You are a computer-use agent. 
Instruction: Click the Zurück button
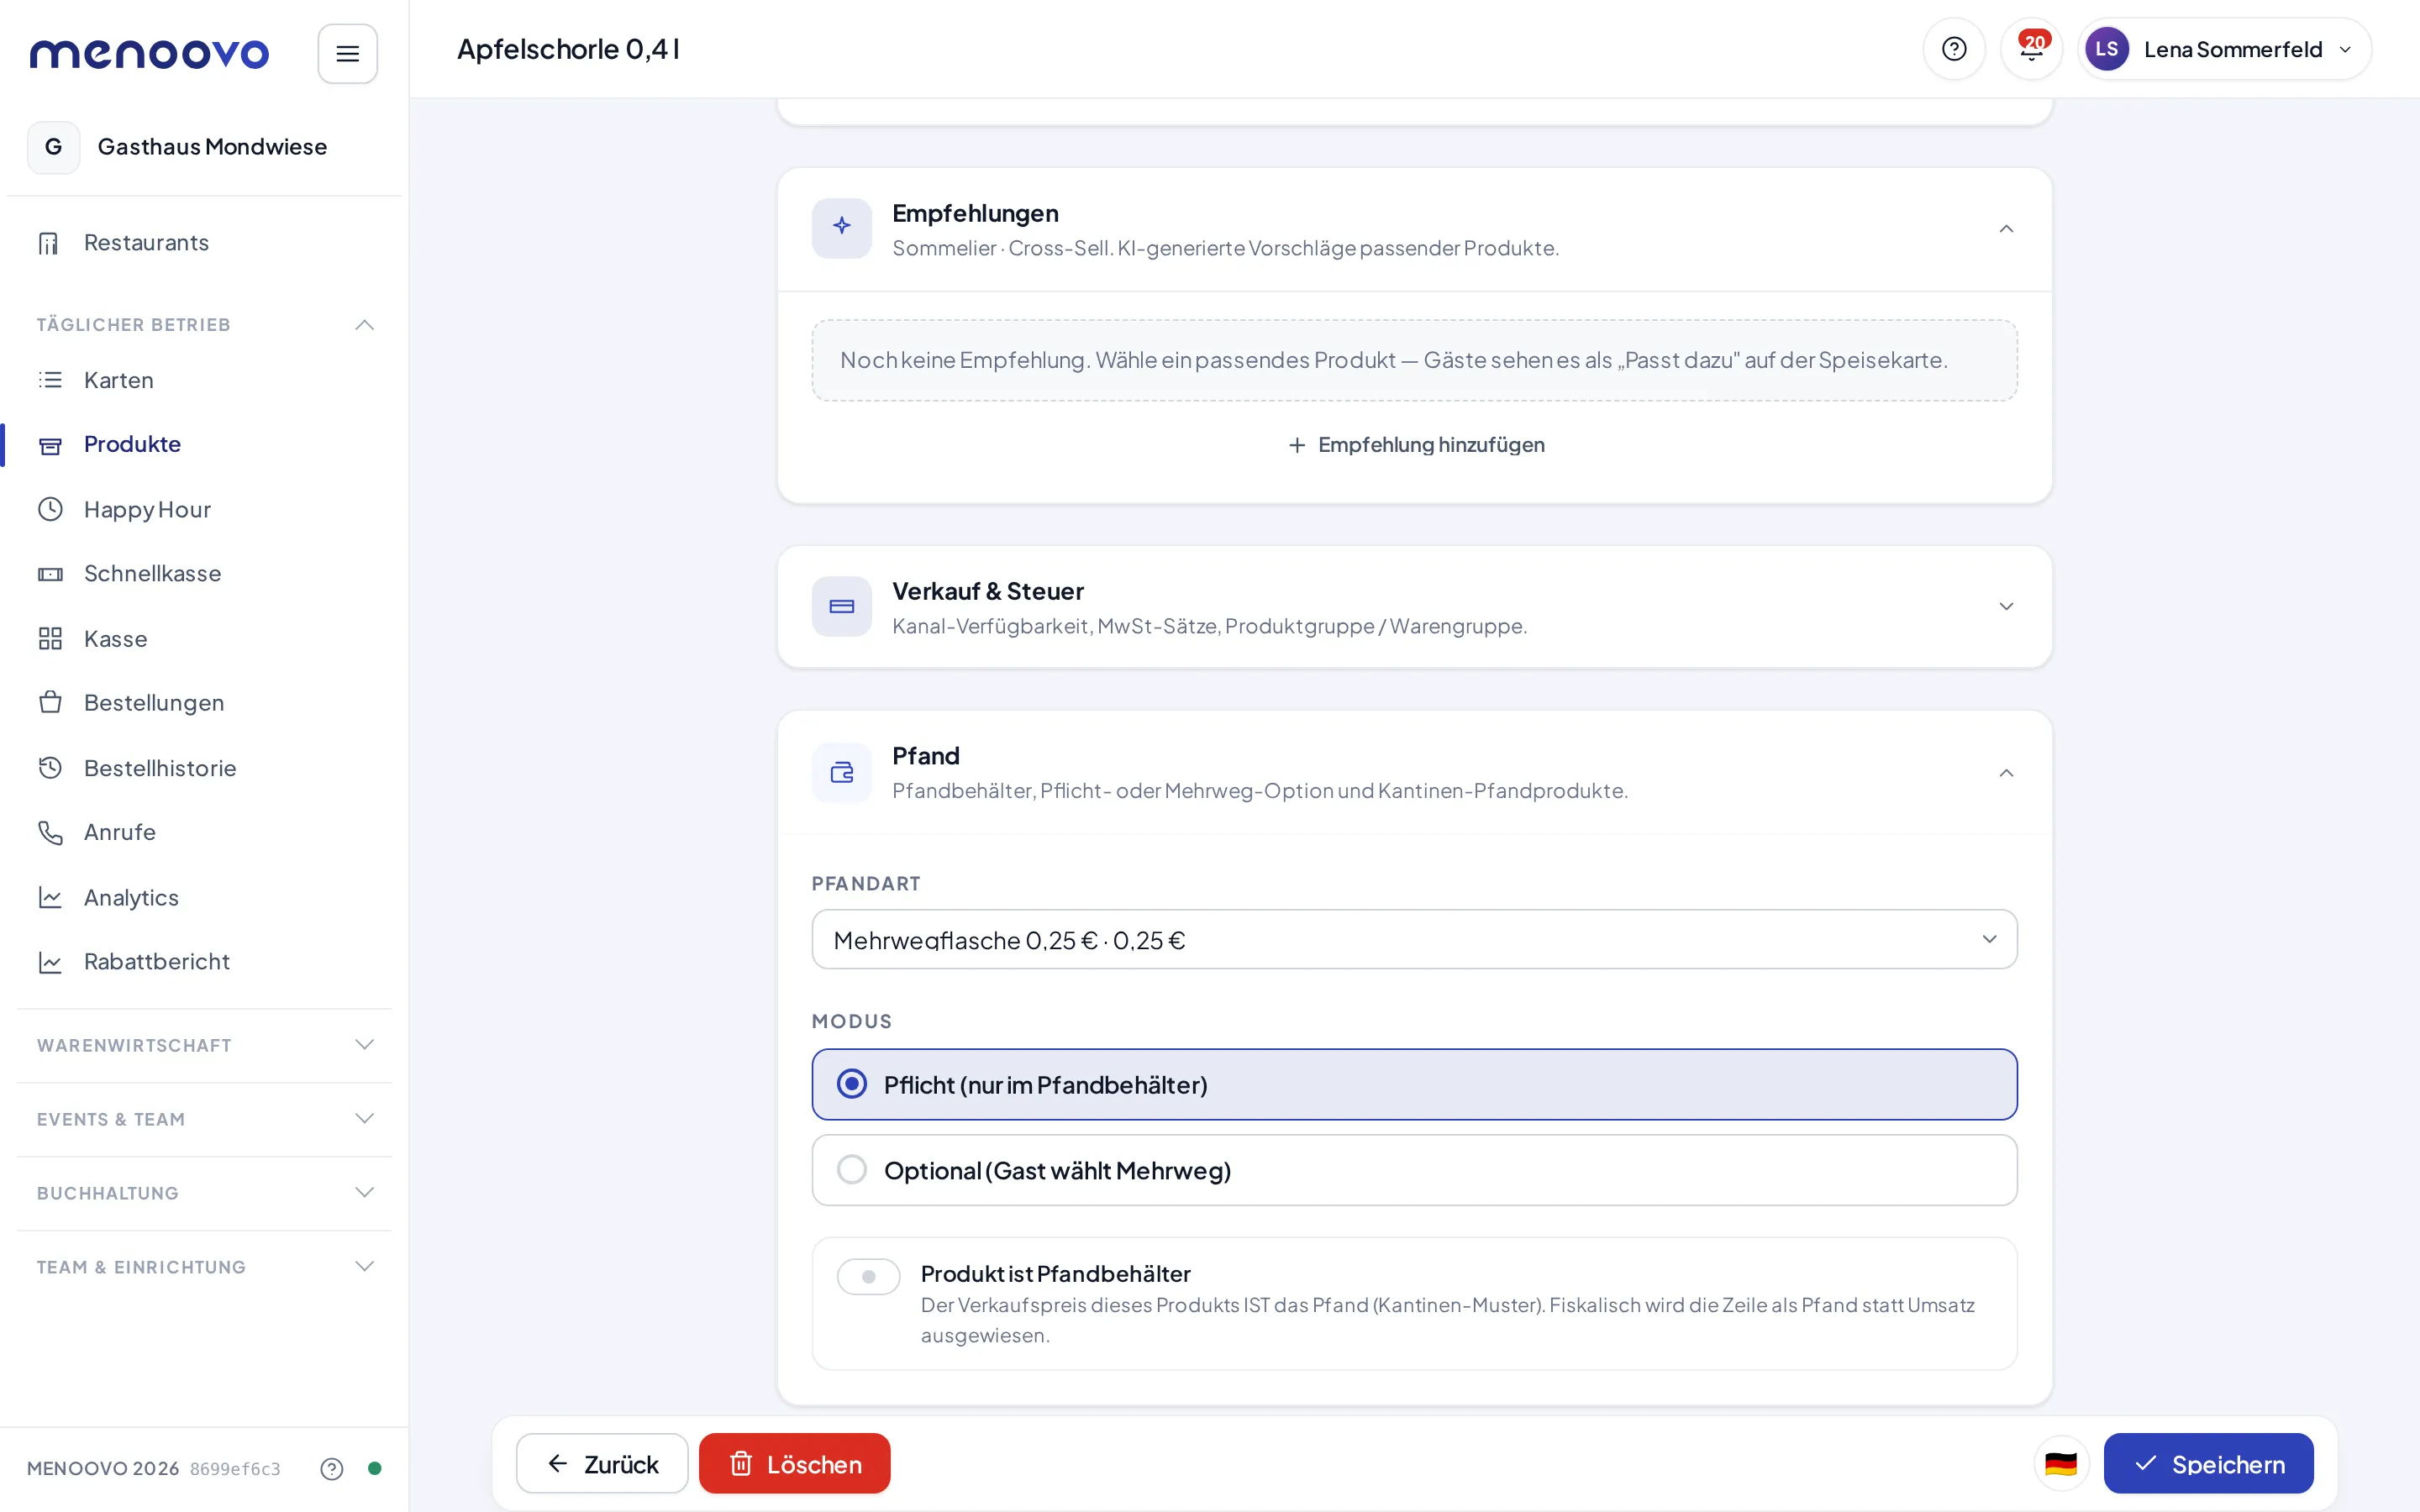coord(602,1463)
